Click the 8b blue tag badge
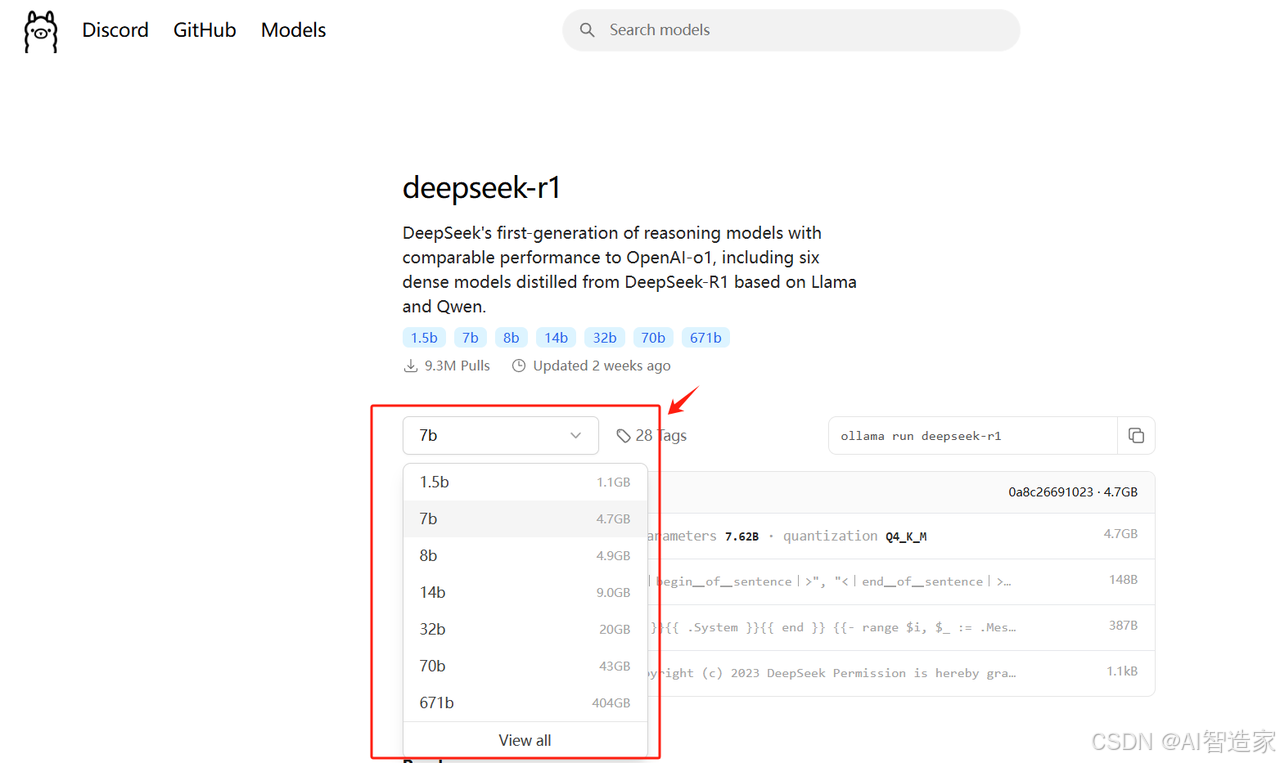 pyautogui.click(x=511, y=338)
